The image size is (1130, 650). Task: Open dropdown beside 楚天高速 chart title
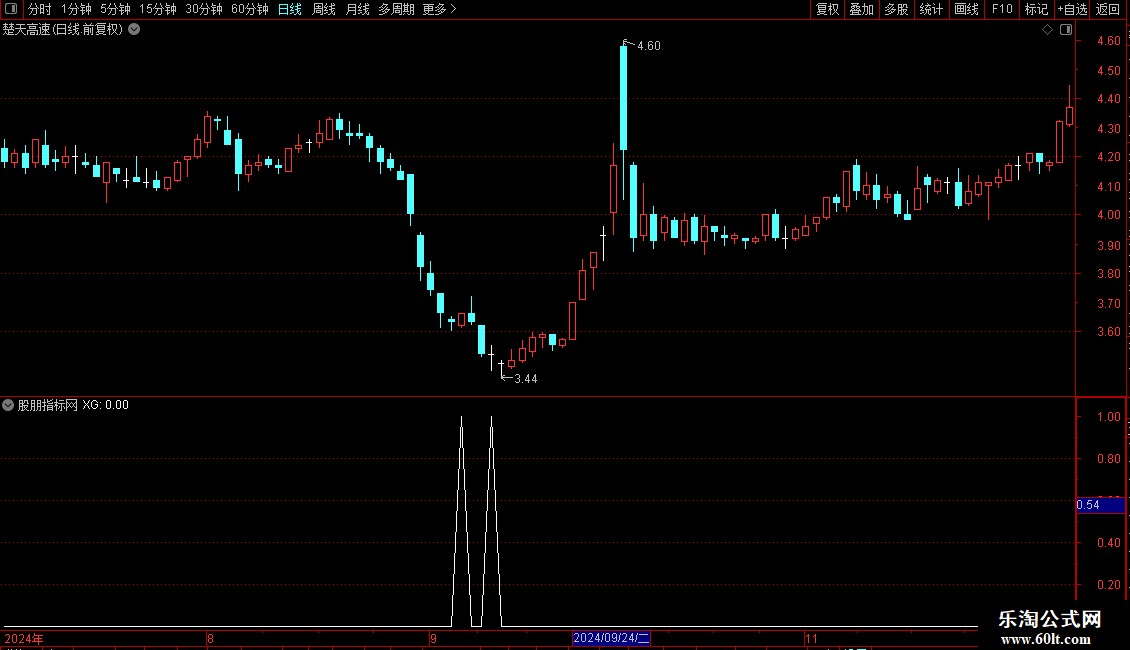pyautogui.click(x=134, y=30)
